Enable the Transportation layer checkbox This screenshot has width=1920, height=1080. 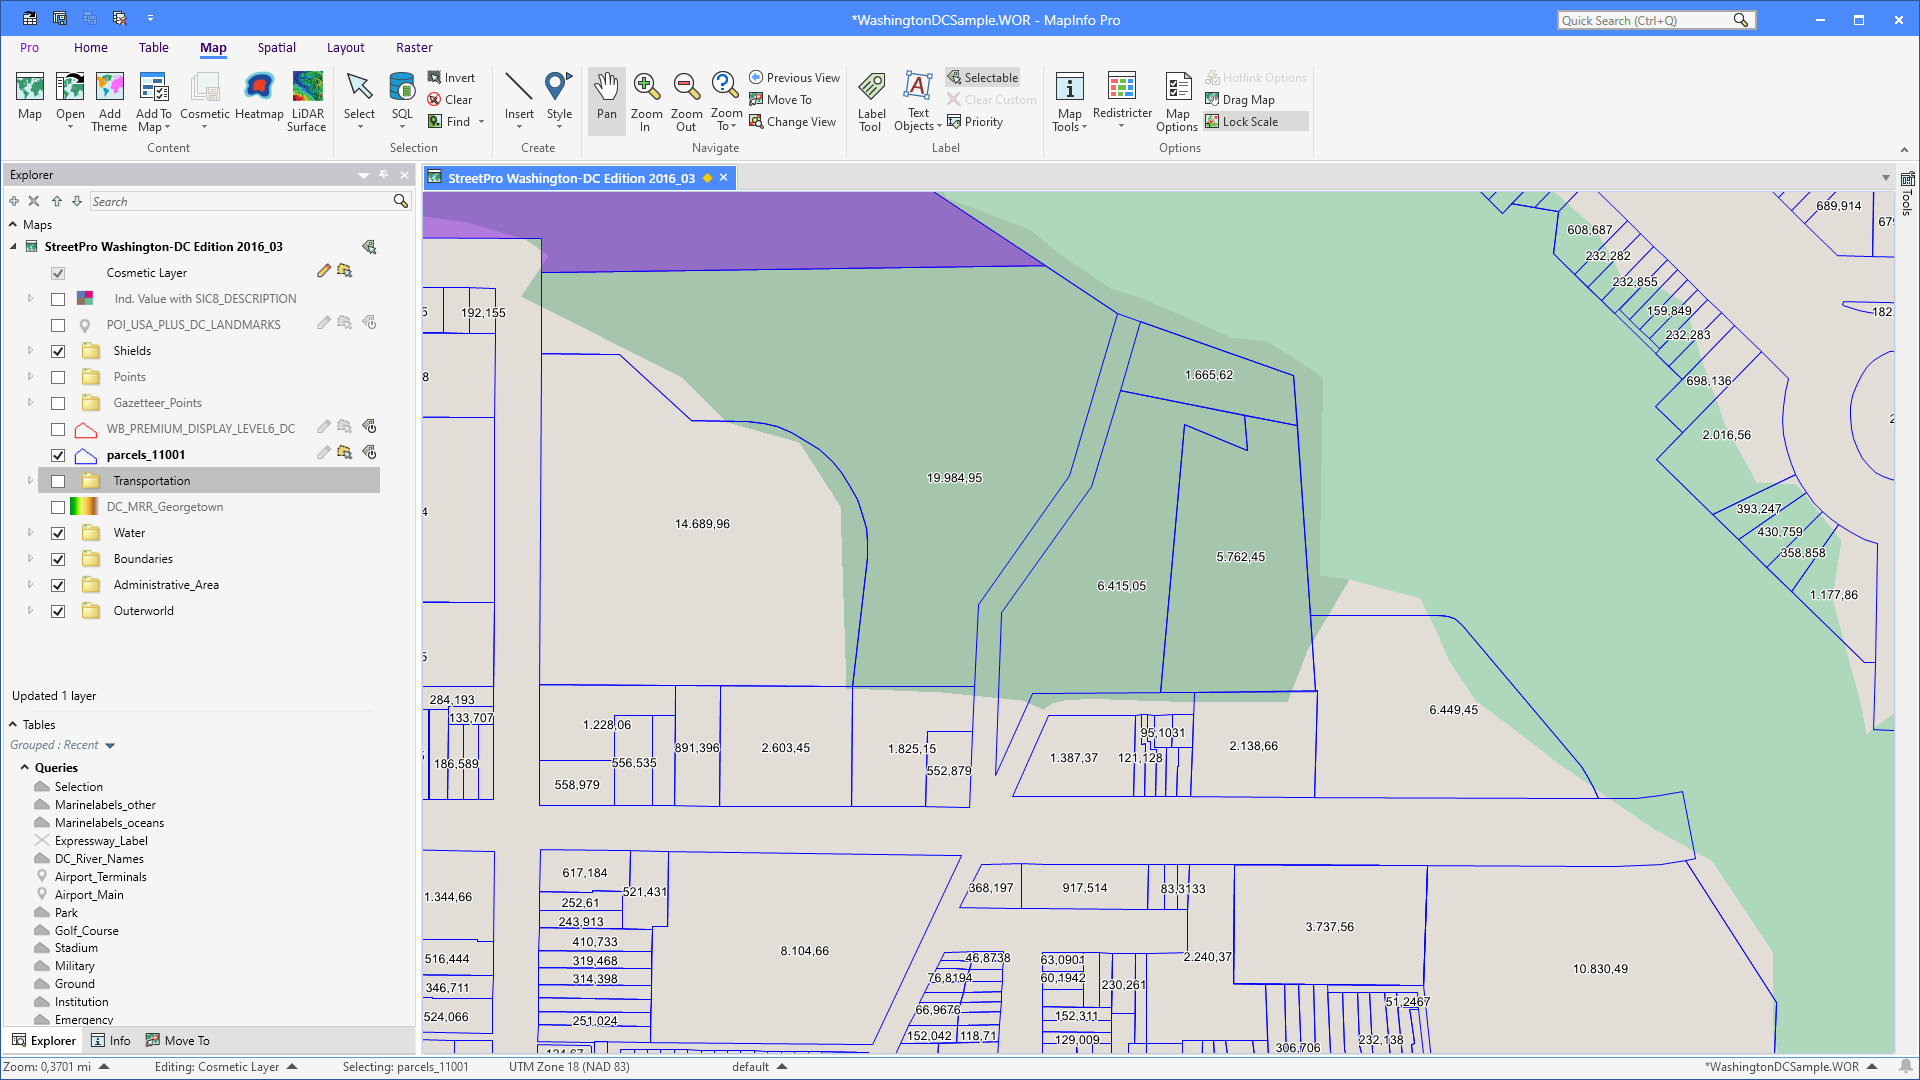58,481
